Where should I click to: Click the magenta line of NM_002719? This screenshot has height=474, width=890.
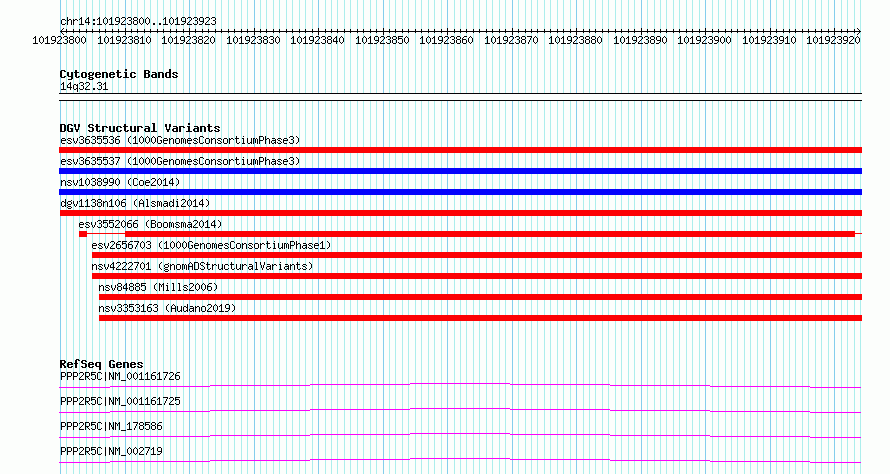pyautogui.click(x=460, y=460)
